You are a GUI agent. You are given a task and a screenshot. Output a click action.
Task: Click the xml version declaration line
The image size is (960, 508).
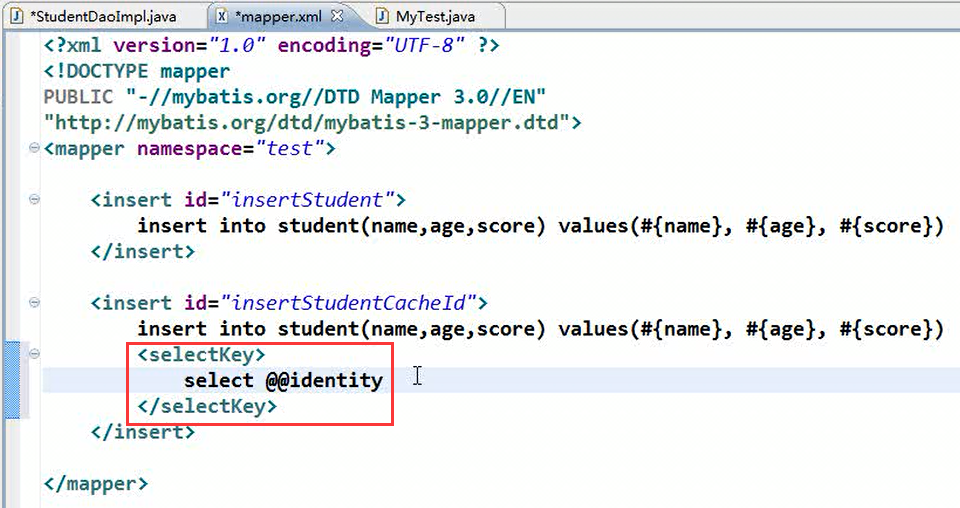(272, 45)
